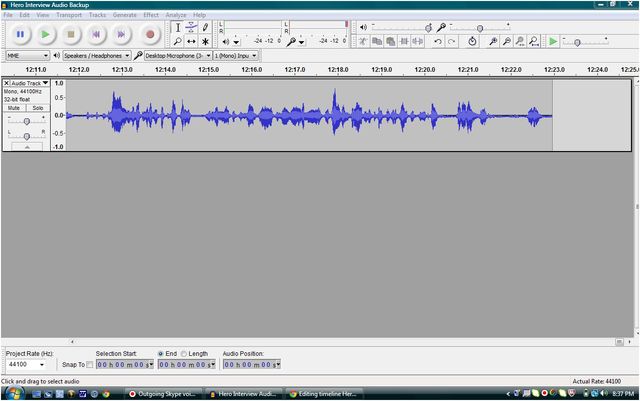This screenshot has width=640, height=401.
Task: Solo the Audio Track
Action: pos(38,108)
